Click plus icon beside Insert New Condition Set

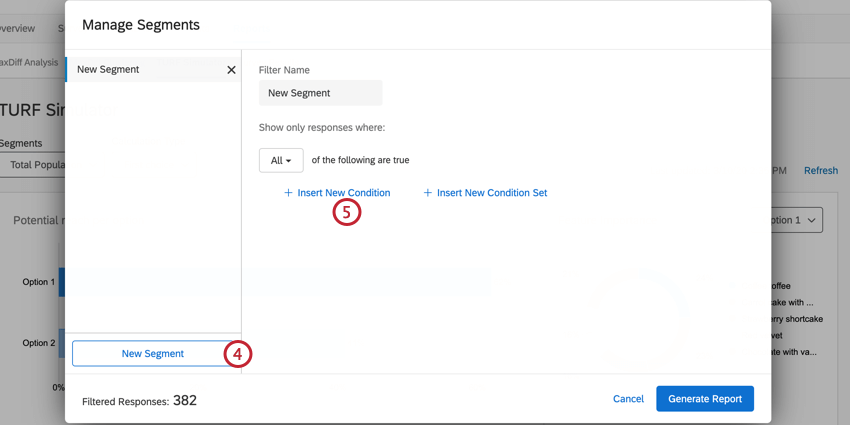click(427, 193)
